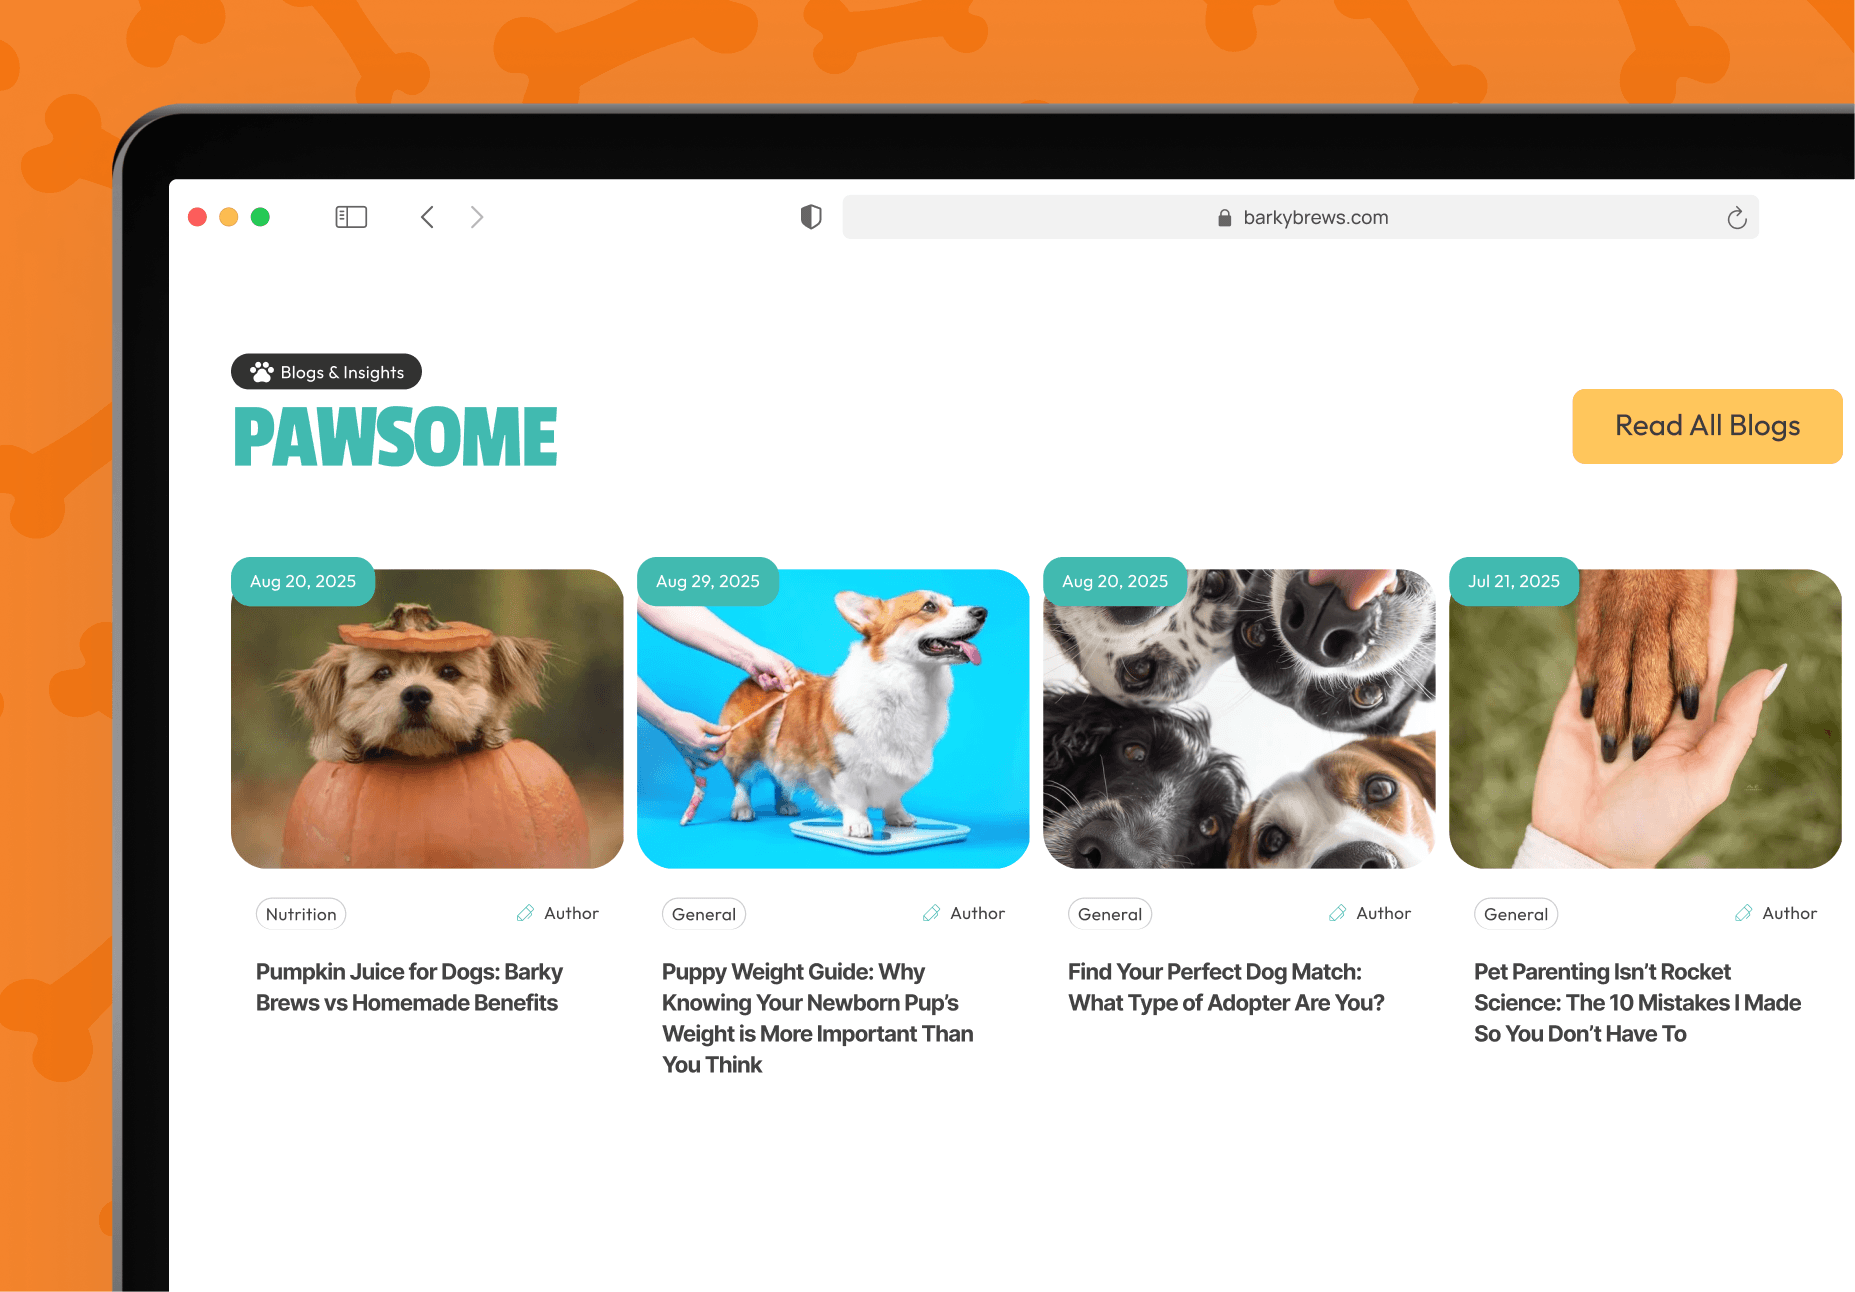1855x1292 pixels.
Task: Open the General tag on the Puppy Weight card
Action: click(x=704, y=914)
